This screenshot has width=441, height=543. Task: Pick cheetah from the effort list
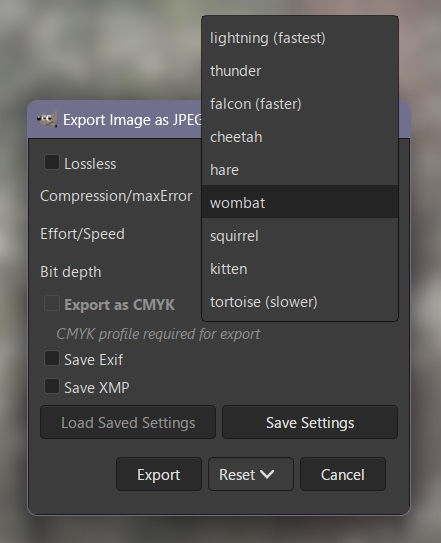click(300, 137)
